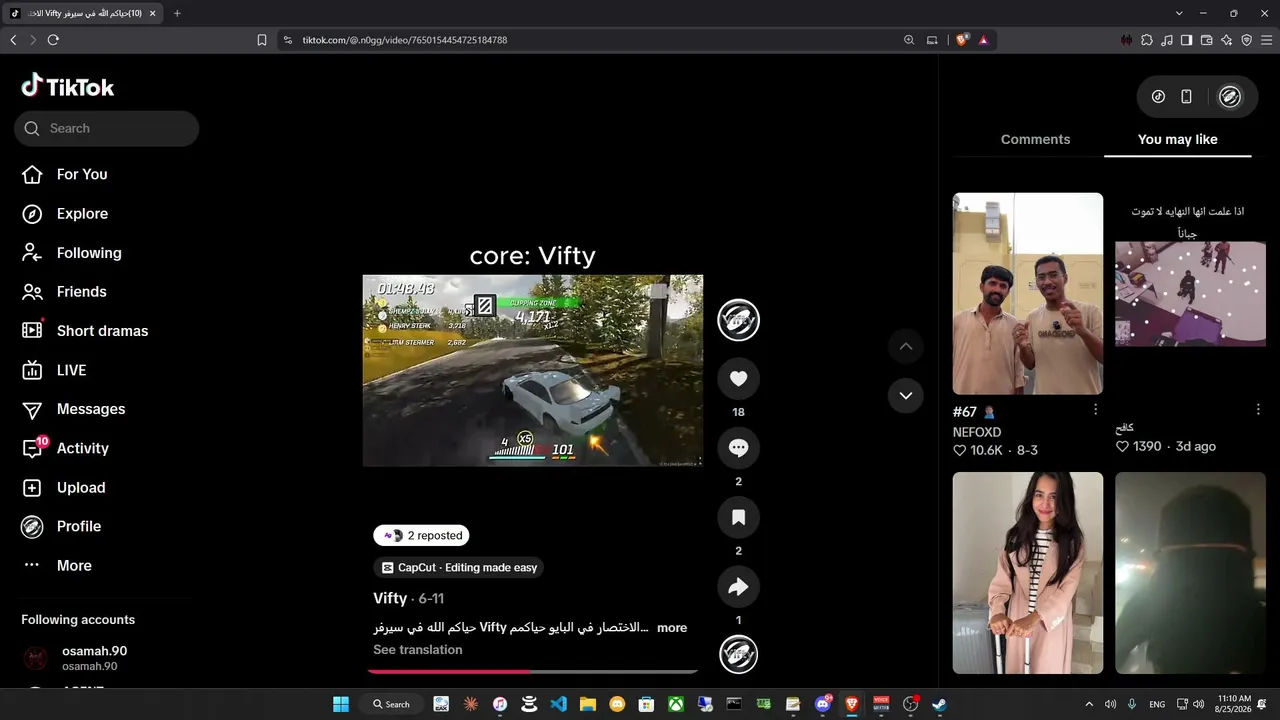Open Discord from the taskbar
This screenshot has height=720, width=1280.
click(823, 704)
